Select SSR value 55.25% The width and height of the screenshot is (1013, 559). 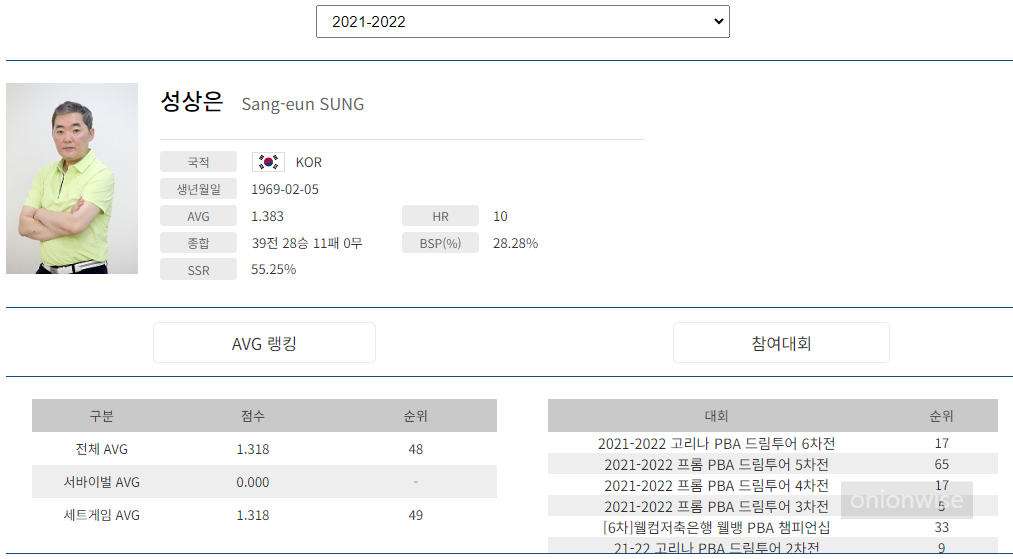[273, 269]
